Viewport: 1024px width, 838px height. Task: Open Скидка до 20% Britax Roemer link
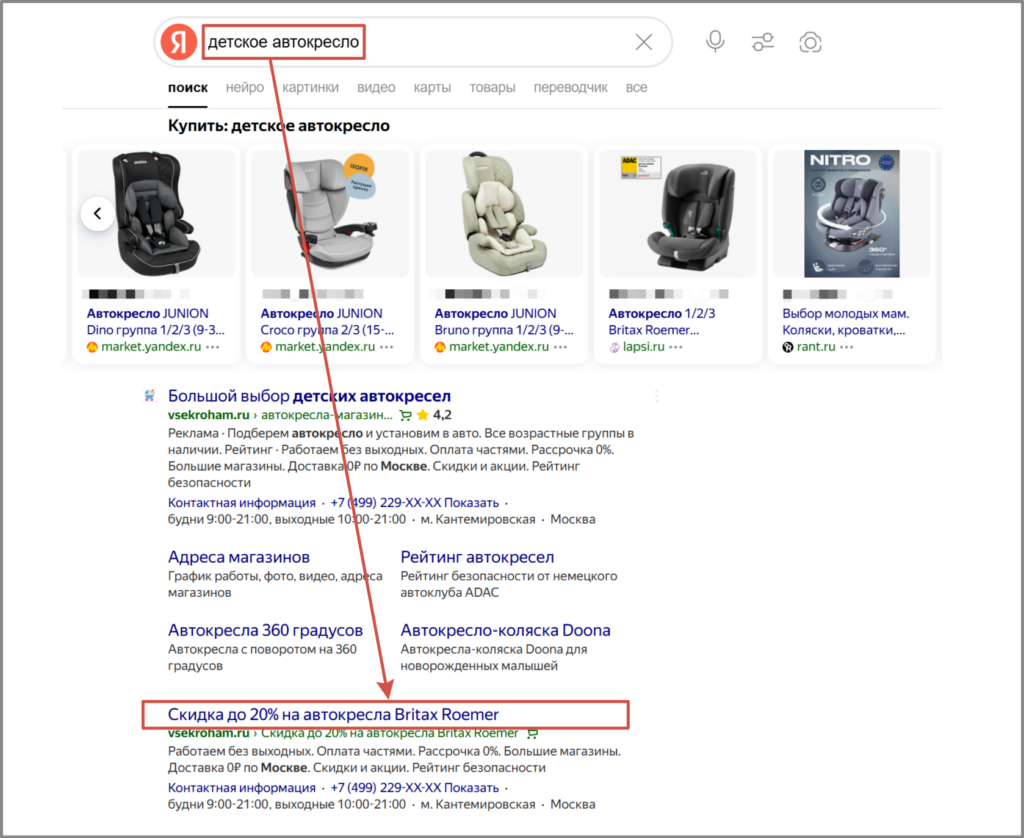point(333,714)
